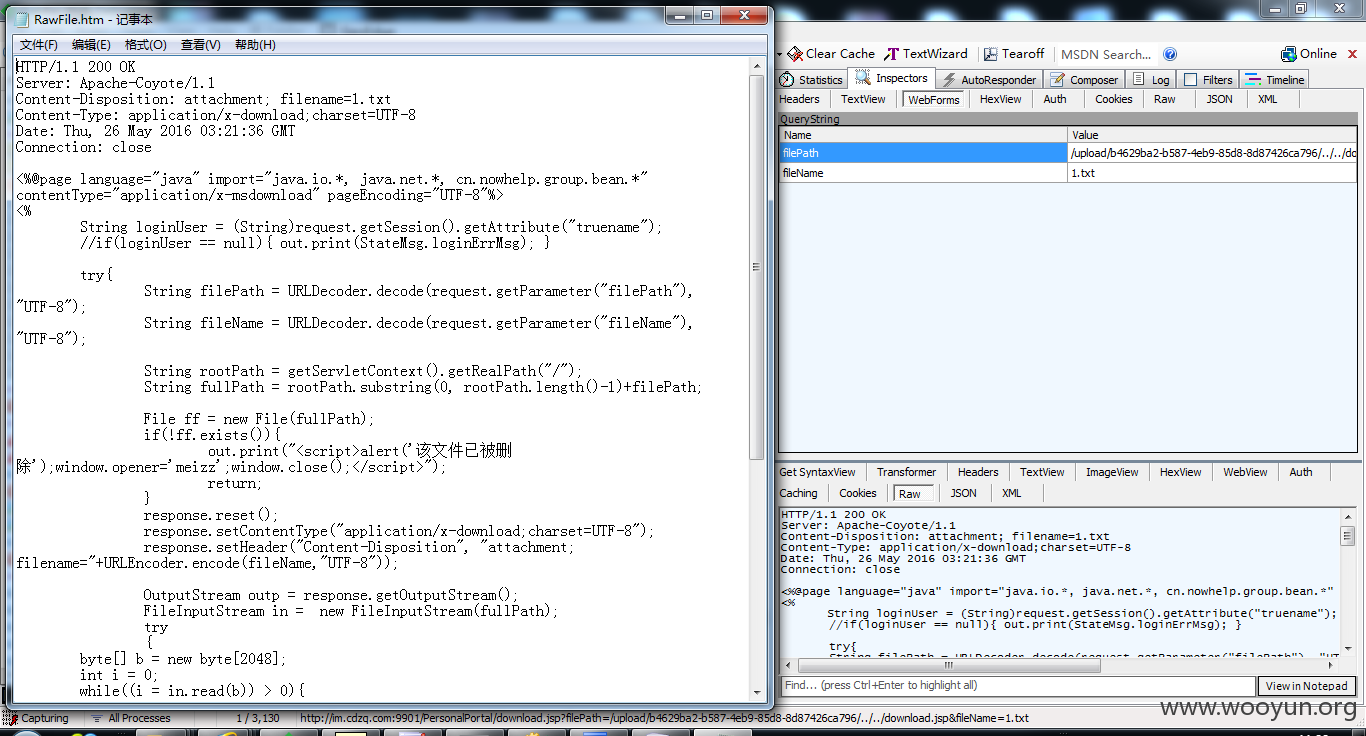Viewport: 1366px width, 736px height.
Task: Click the View in Notepad button
Action: tap(1307, 686)
